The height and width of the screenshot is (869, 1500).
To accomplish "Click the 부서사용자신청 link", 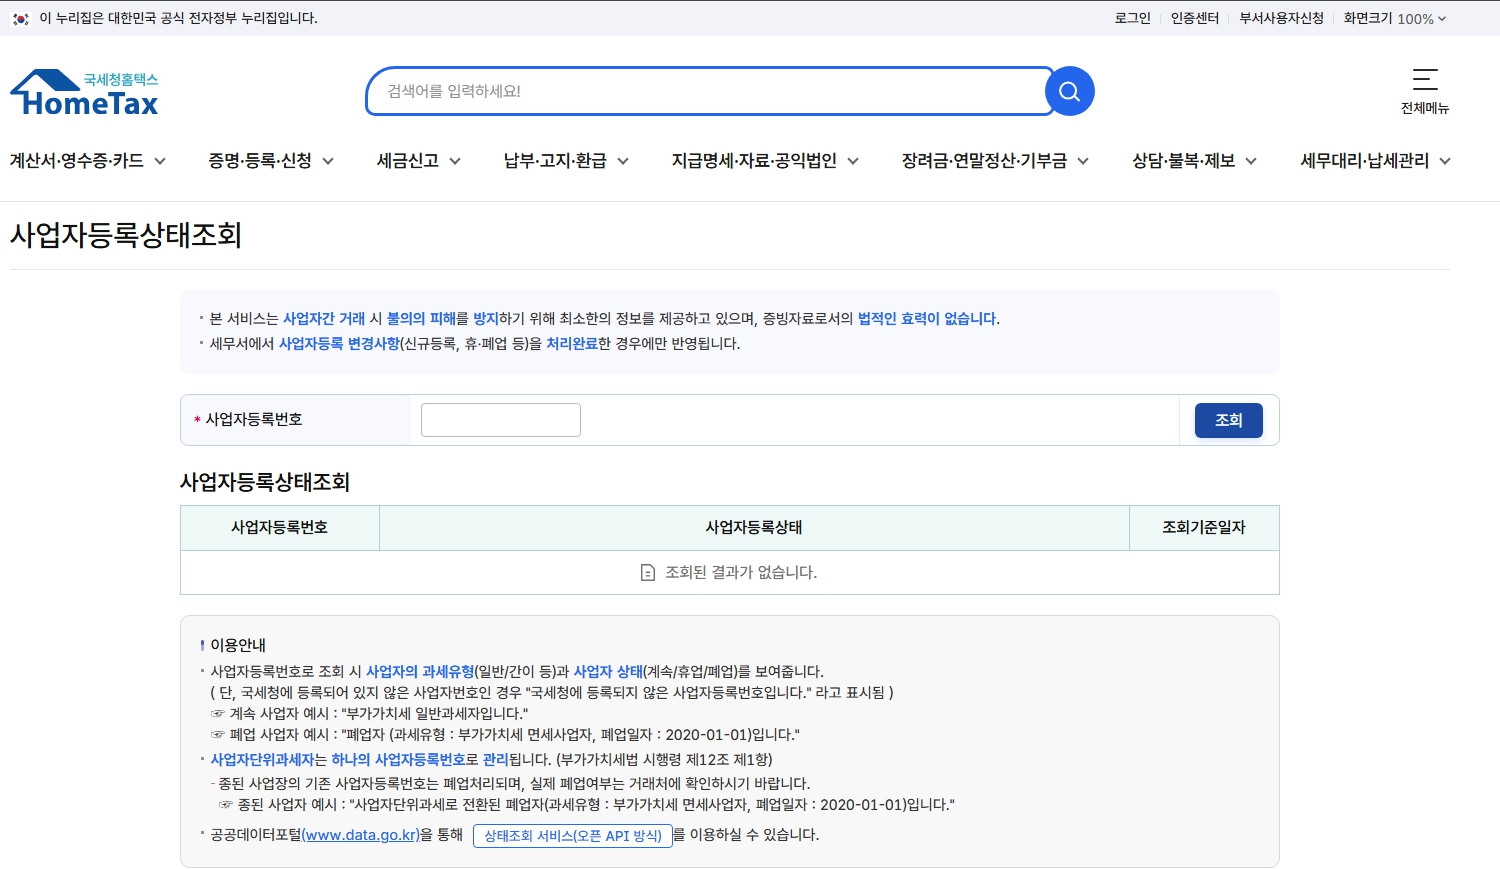I will point(1281,18).
